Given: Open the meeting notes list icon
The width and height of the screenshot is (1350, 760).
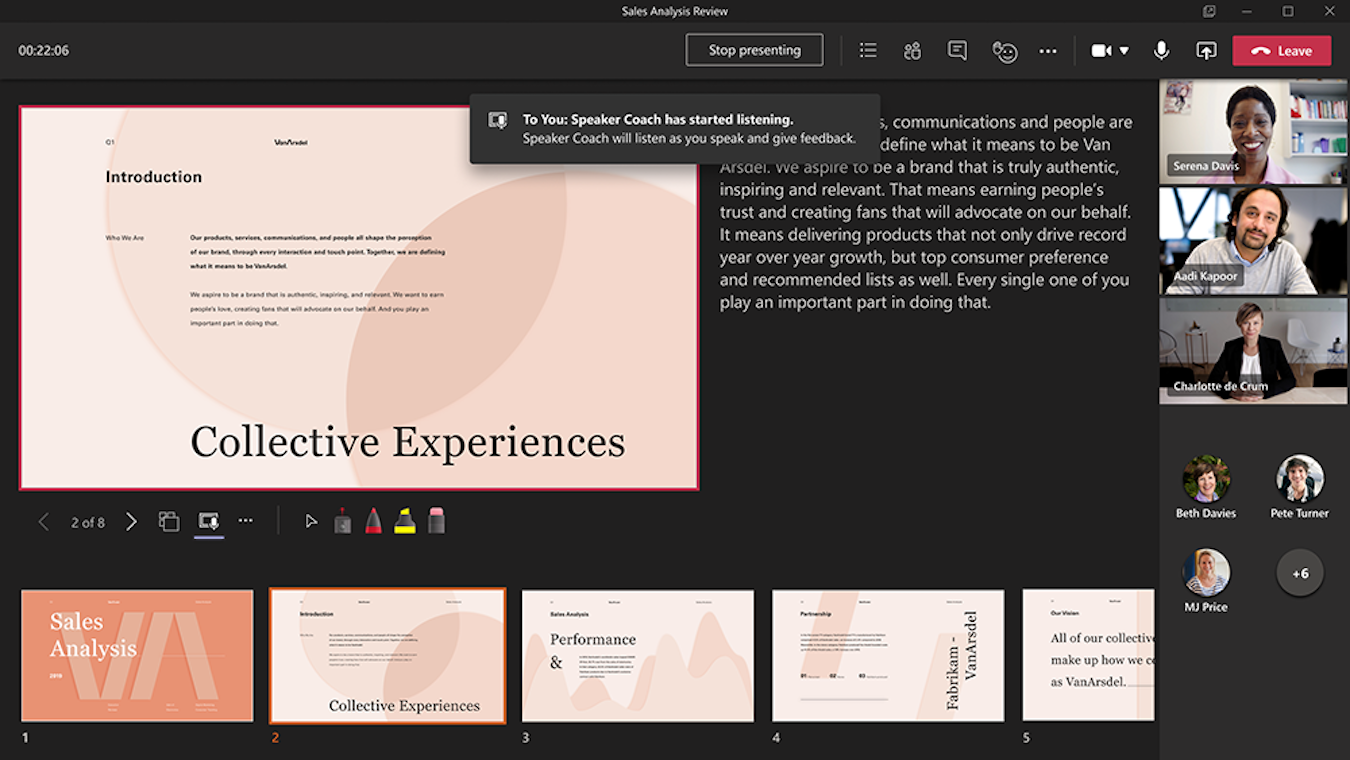Looking at the screenshot, I should [x=868, y=50].
